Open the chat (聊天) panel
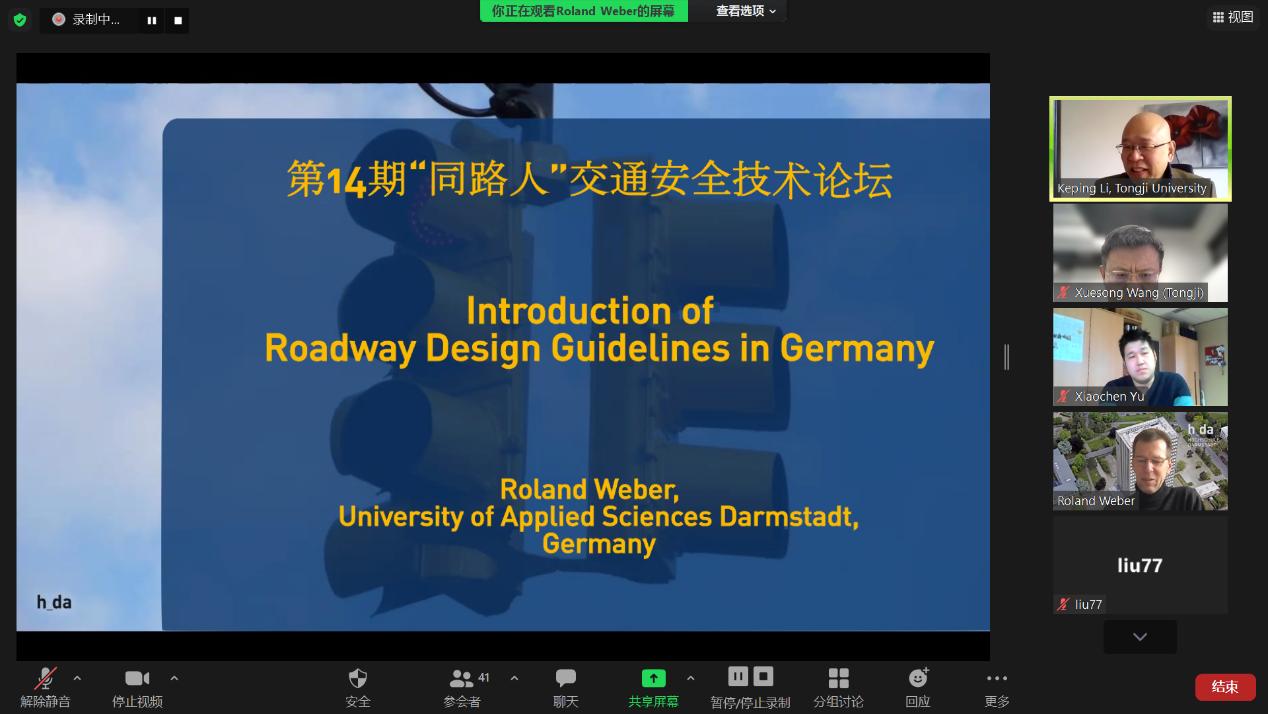Viewport: 1268px width, 714px height. pyautogui.click(x=566, y=679)
